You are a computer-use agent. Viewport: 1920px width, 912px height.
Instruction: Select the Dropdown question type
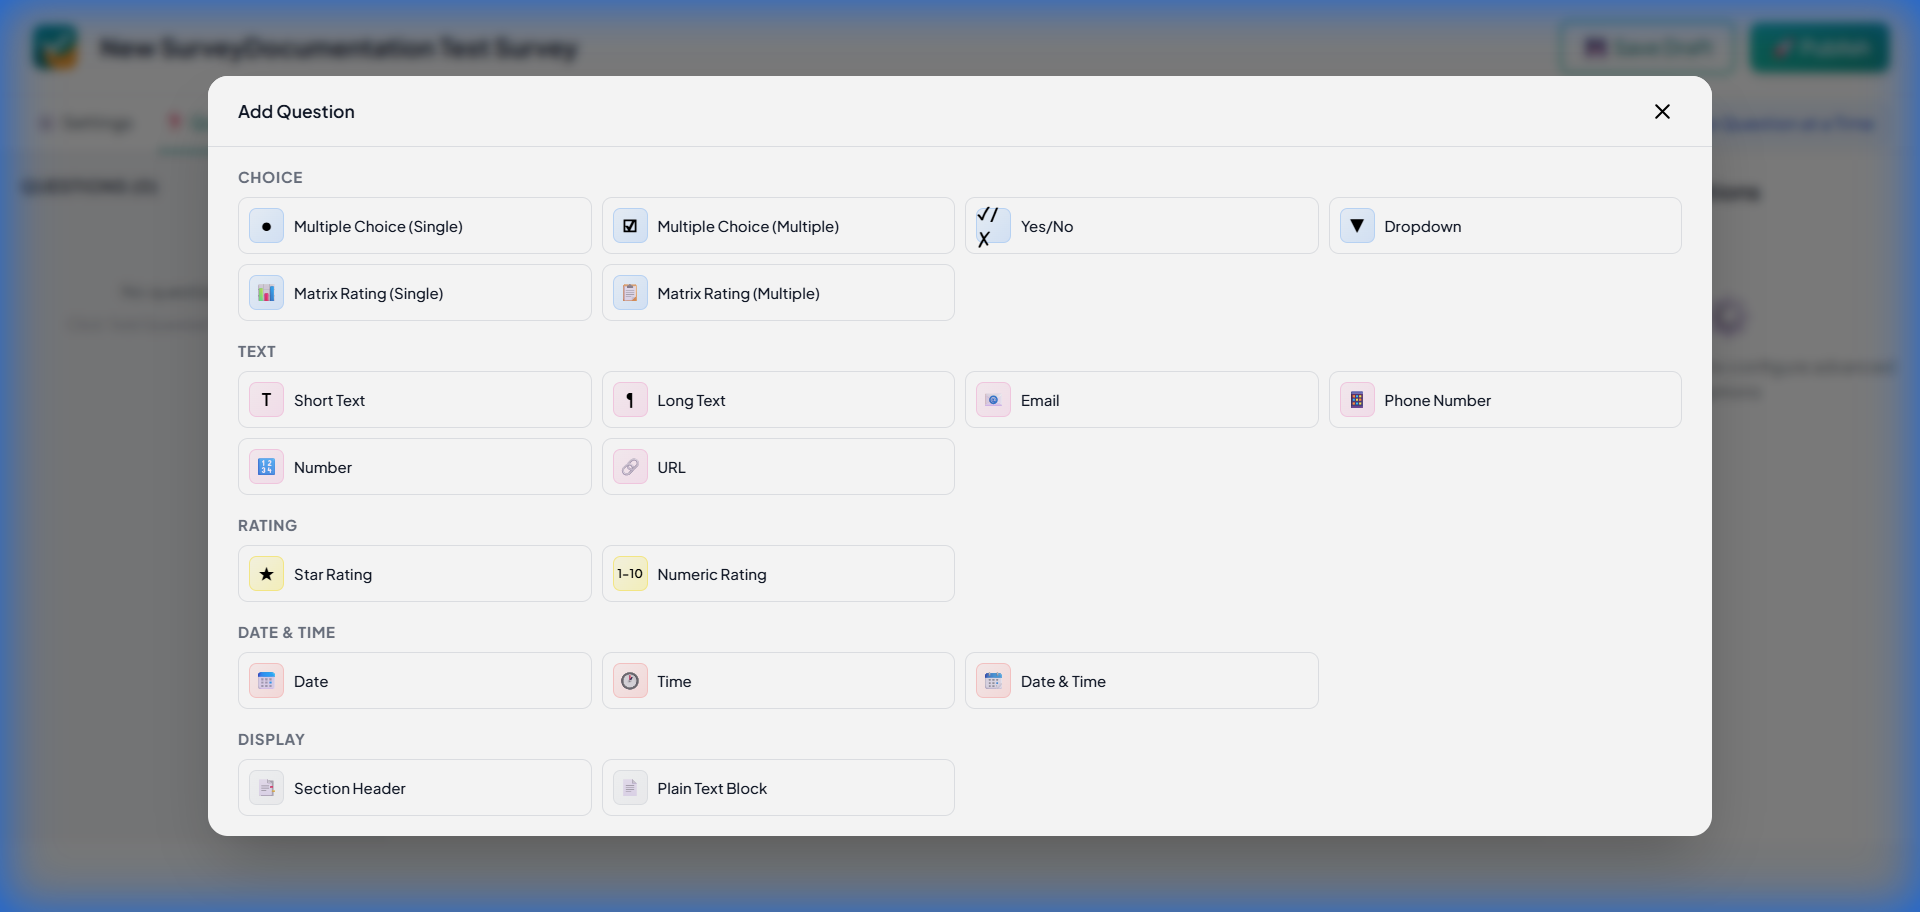pos(1504,226)
